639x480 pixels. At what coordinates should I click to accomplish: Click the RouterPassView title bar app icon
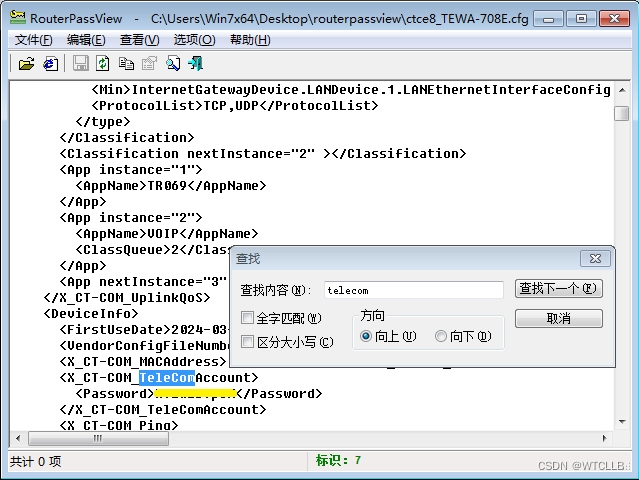click(x=18, y=18)
